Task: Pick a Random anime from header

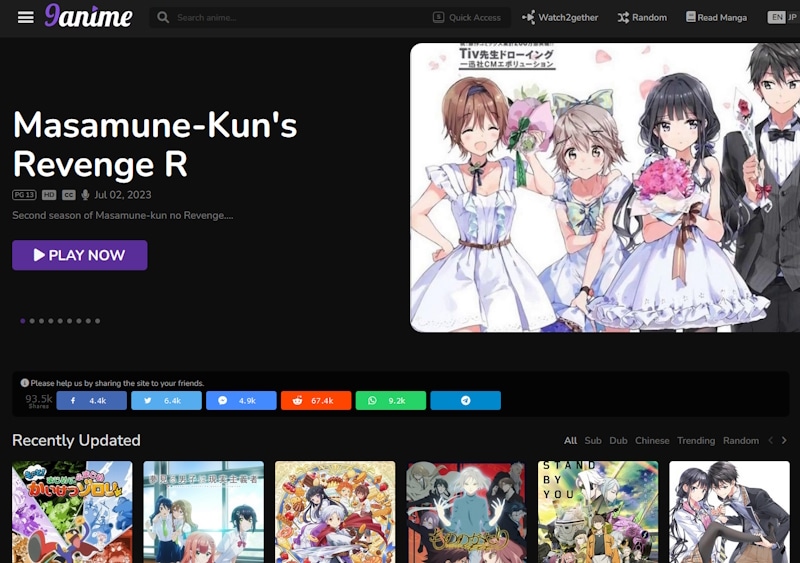Action: 642,17
